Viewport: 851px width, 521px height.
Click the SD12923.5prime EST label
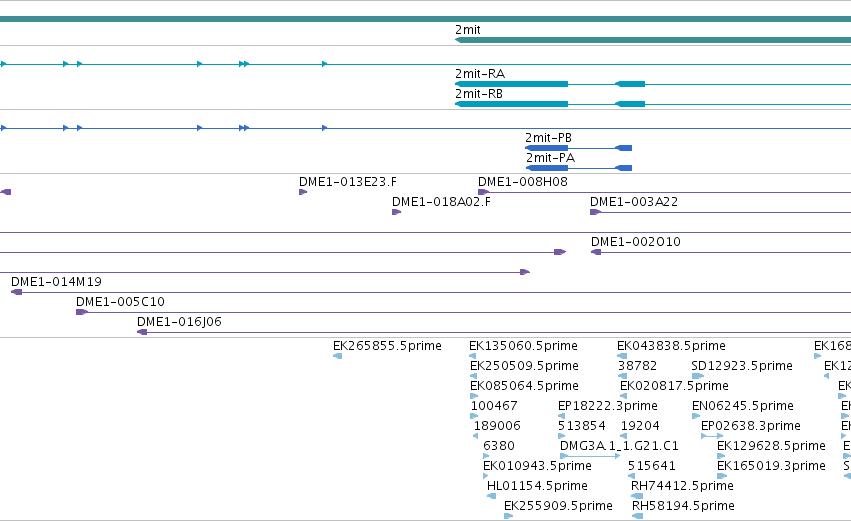click(x=742, y=366)
